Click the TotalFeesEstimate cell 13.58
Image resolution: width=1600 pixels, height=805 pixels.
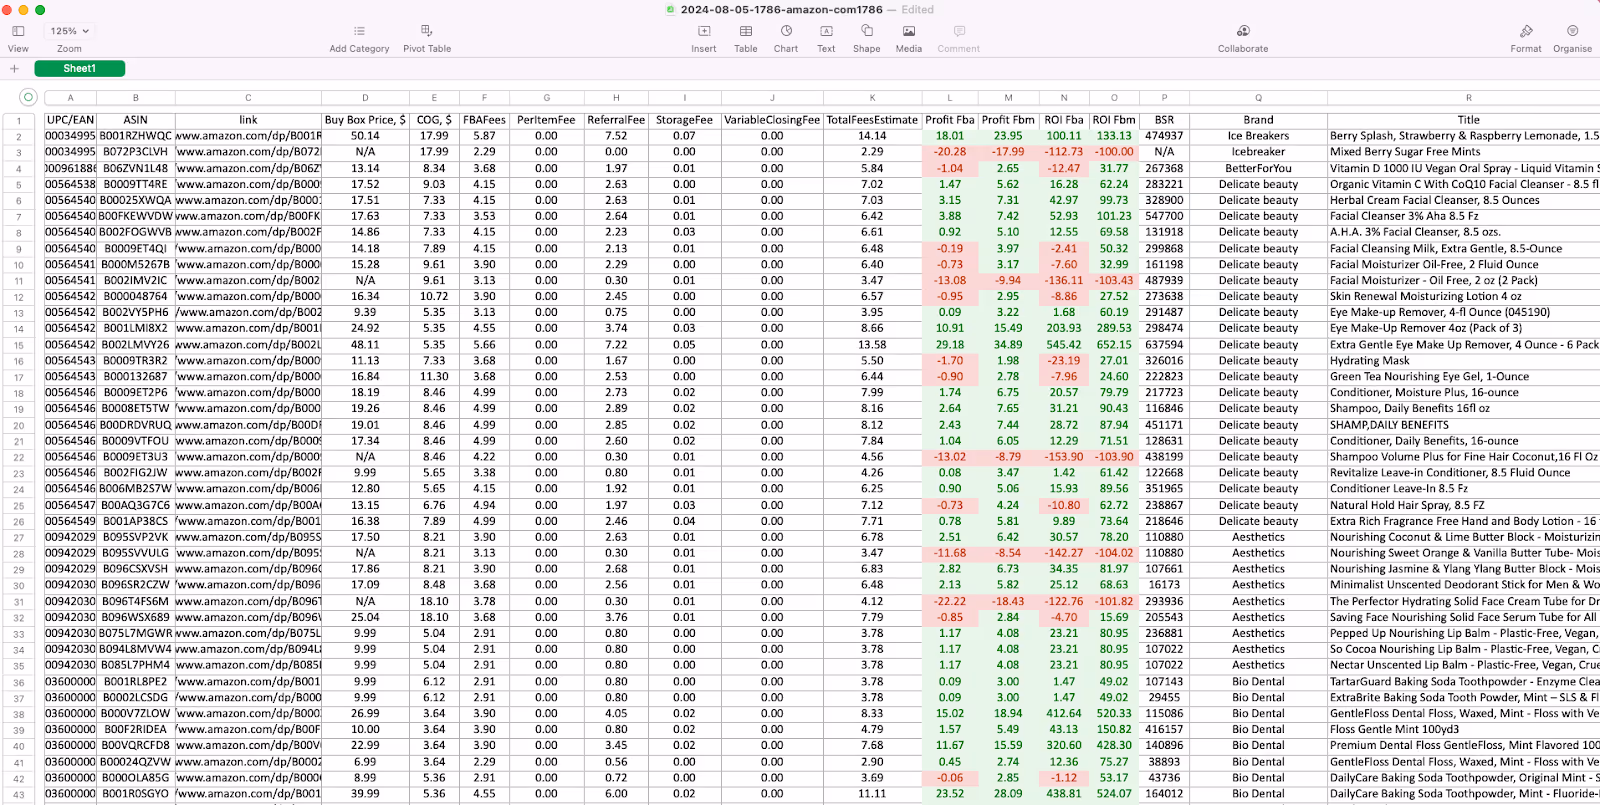tap(872, 345)
